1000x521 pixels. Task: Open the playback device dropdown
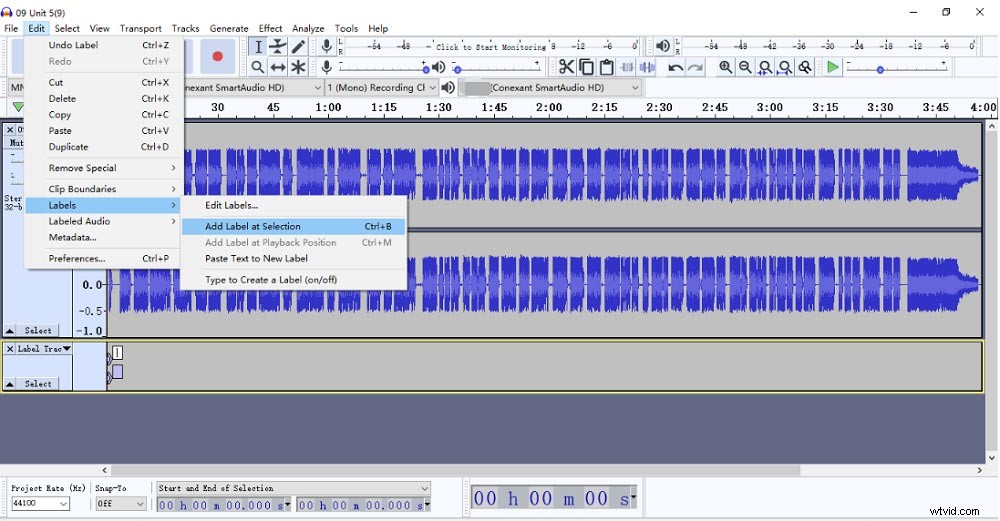click(x=550, y=87)
